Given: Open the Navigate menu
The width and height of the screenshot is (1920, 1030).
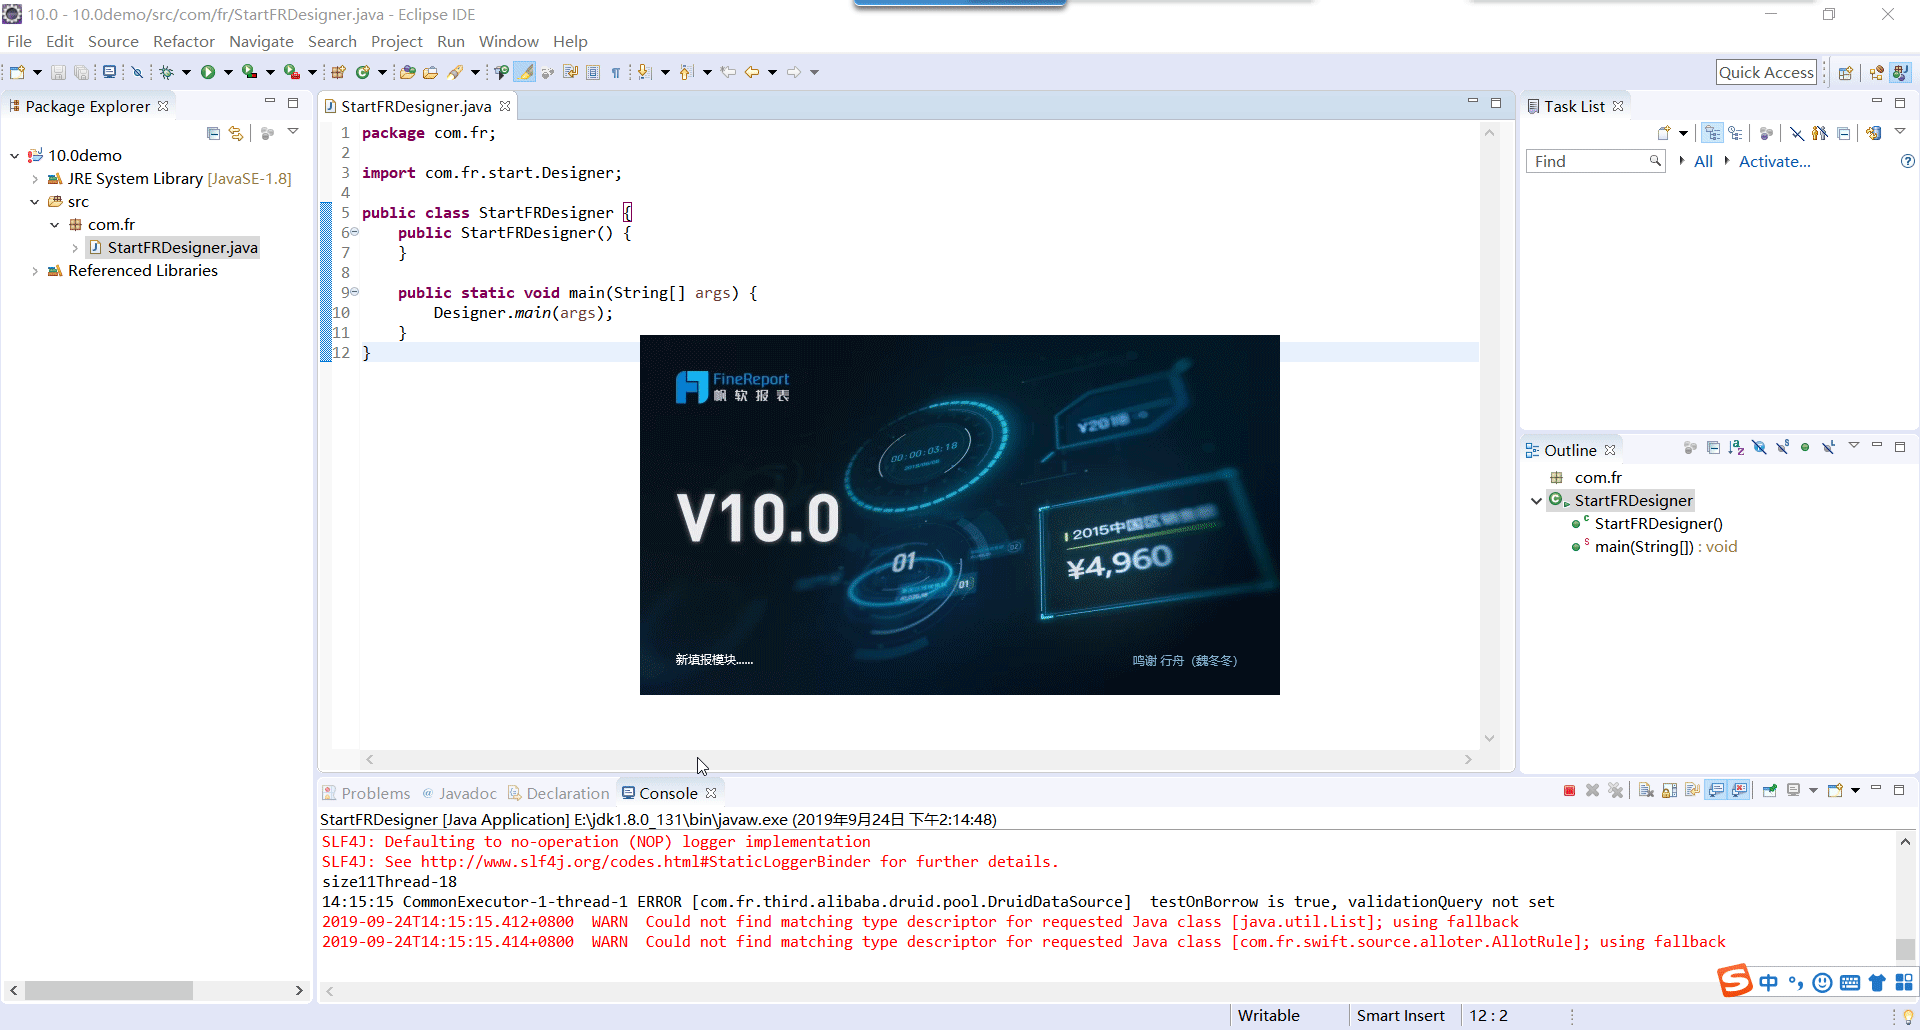Looking at the screenshot, I should pos(261,41).
